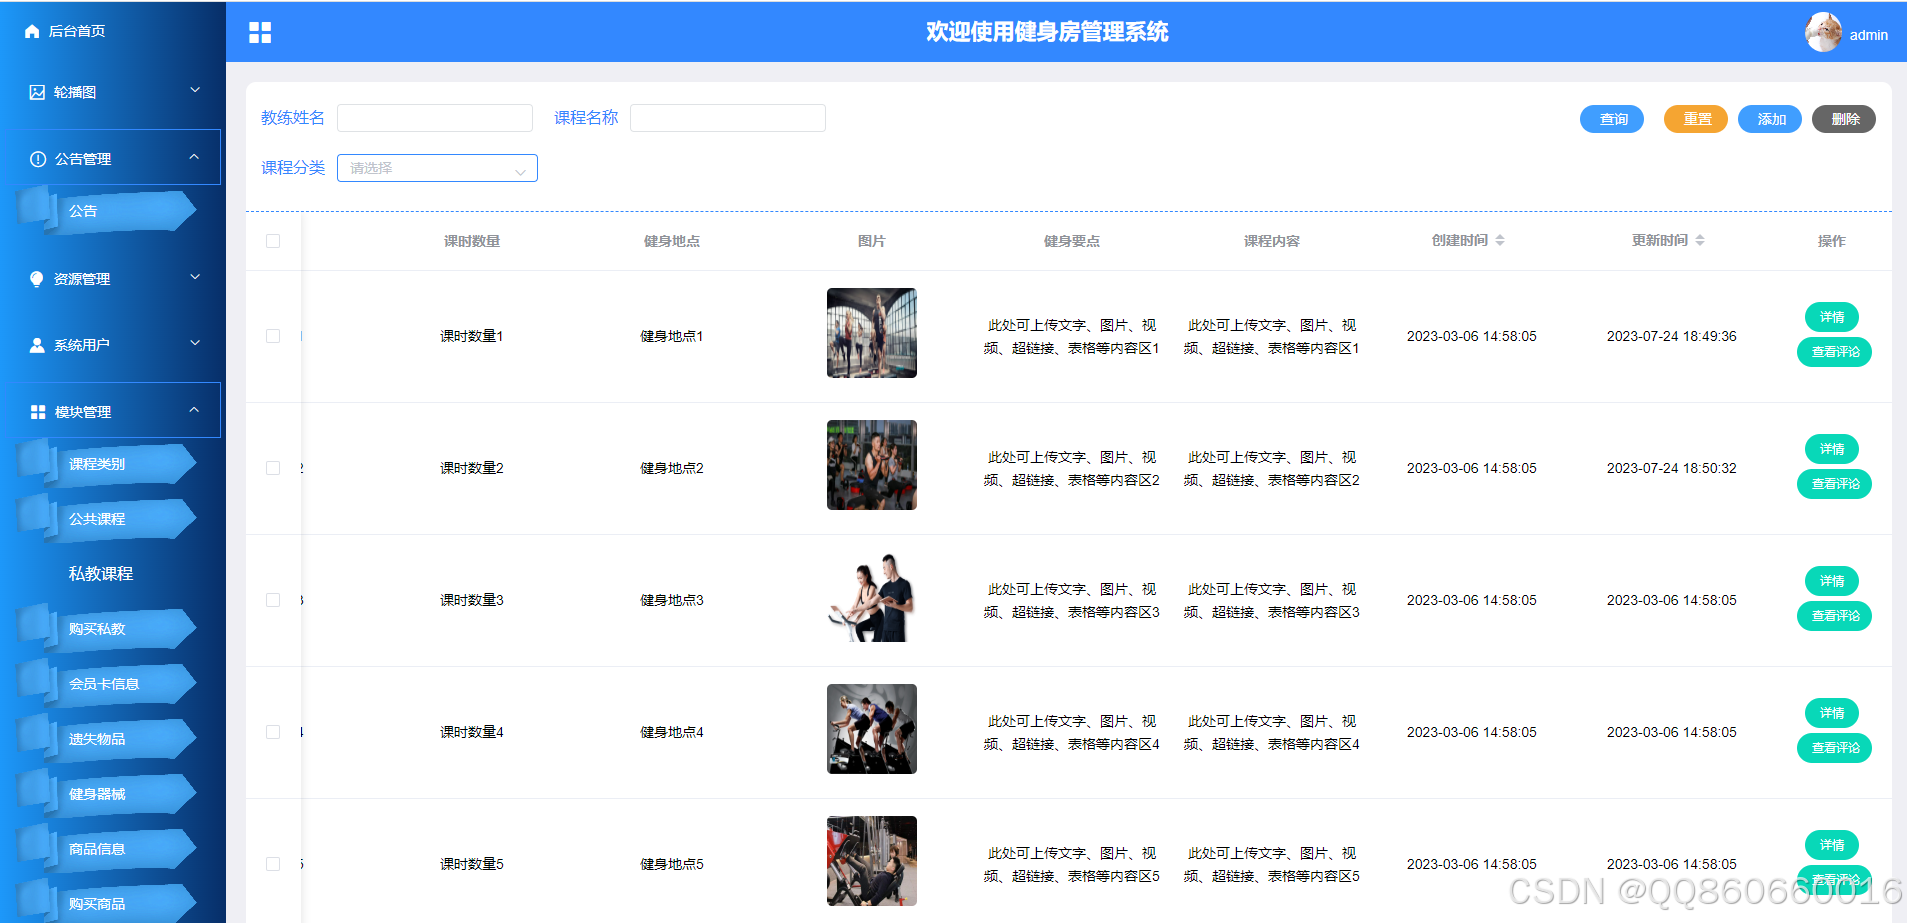The image size is (1907, 923).
Task: Click the 公告管理 info icon
Action: click(36, 157)
